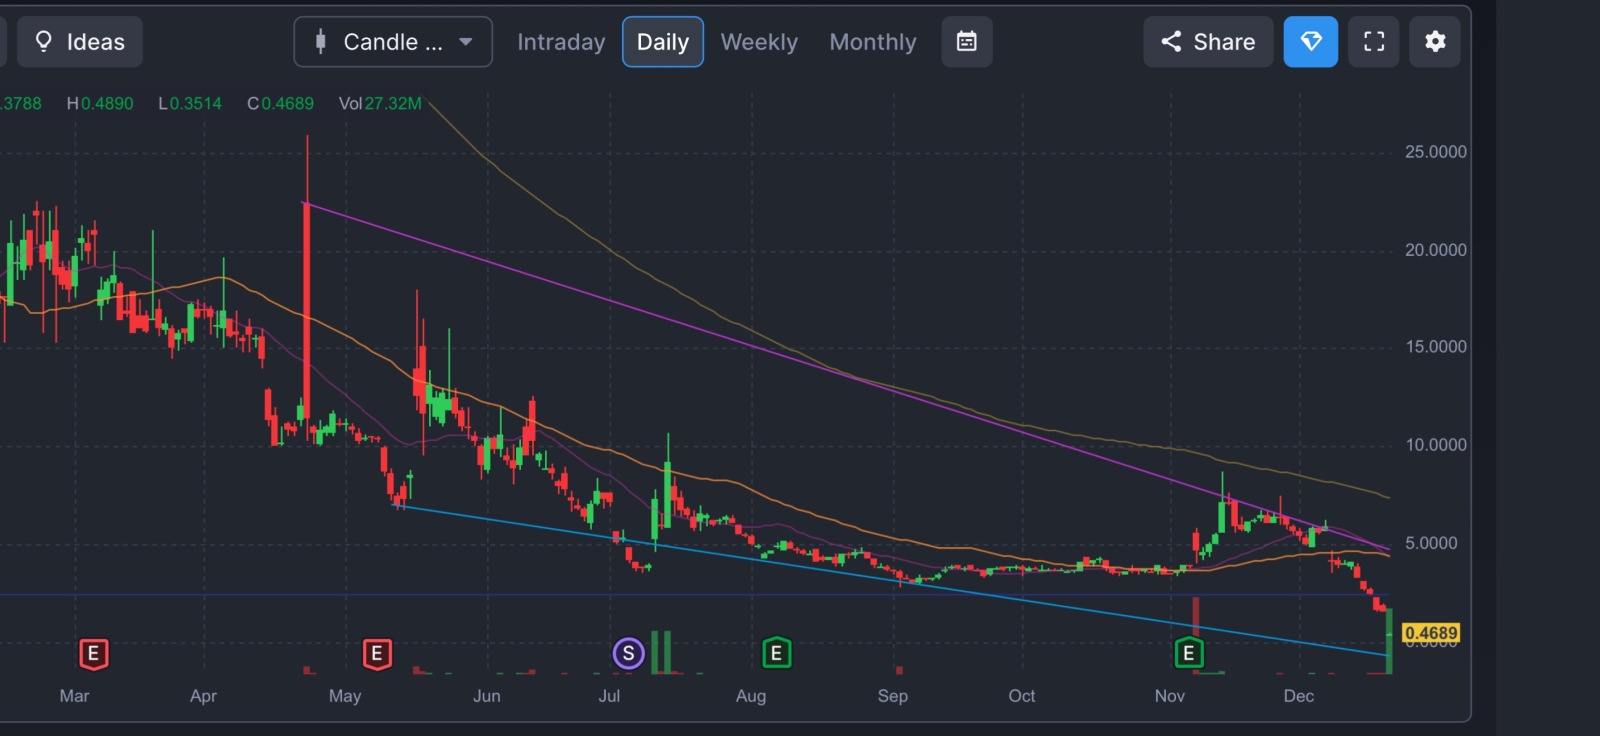Open the calendar date range picker
The width and height of the screenshot is (1600, 736).
[967, 42]
